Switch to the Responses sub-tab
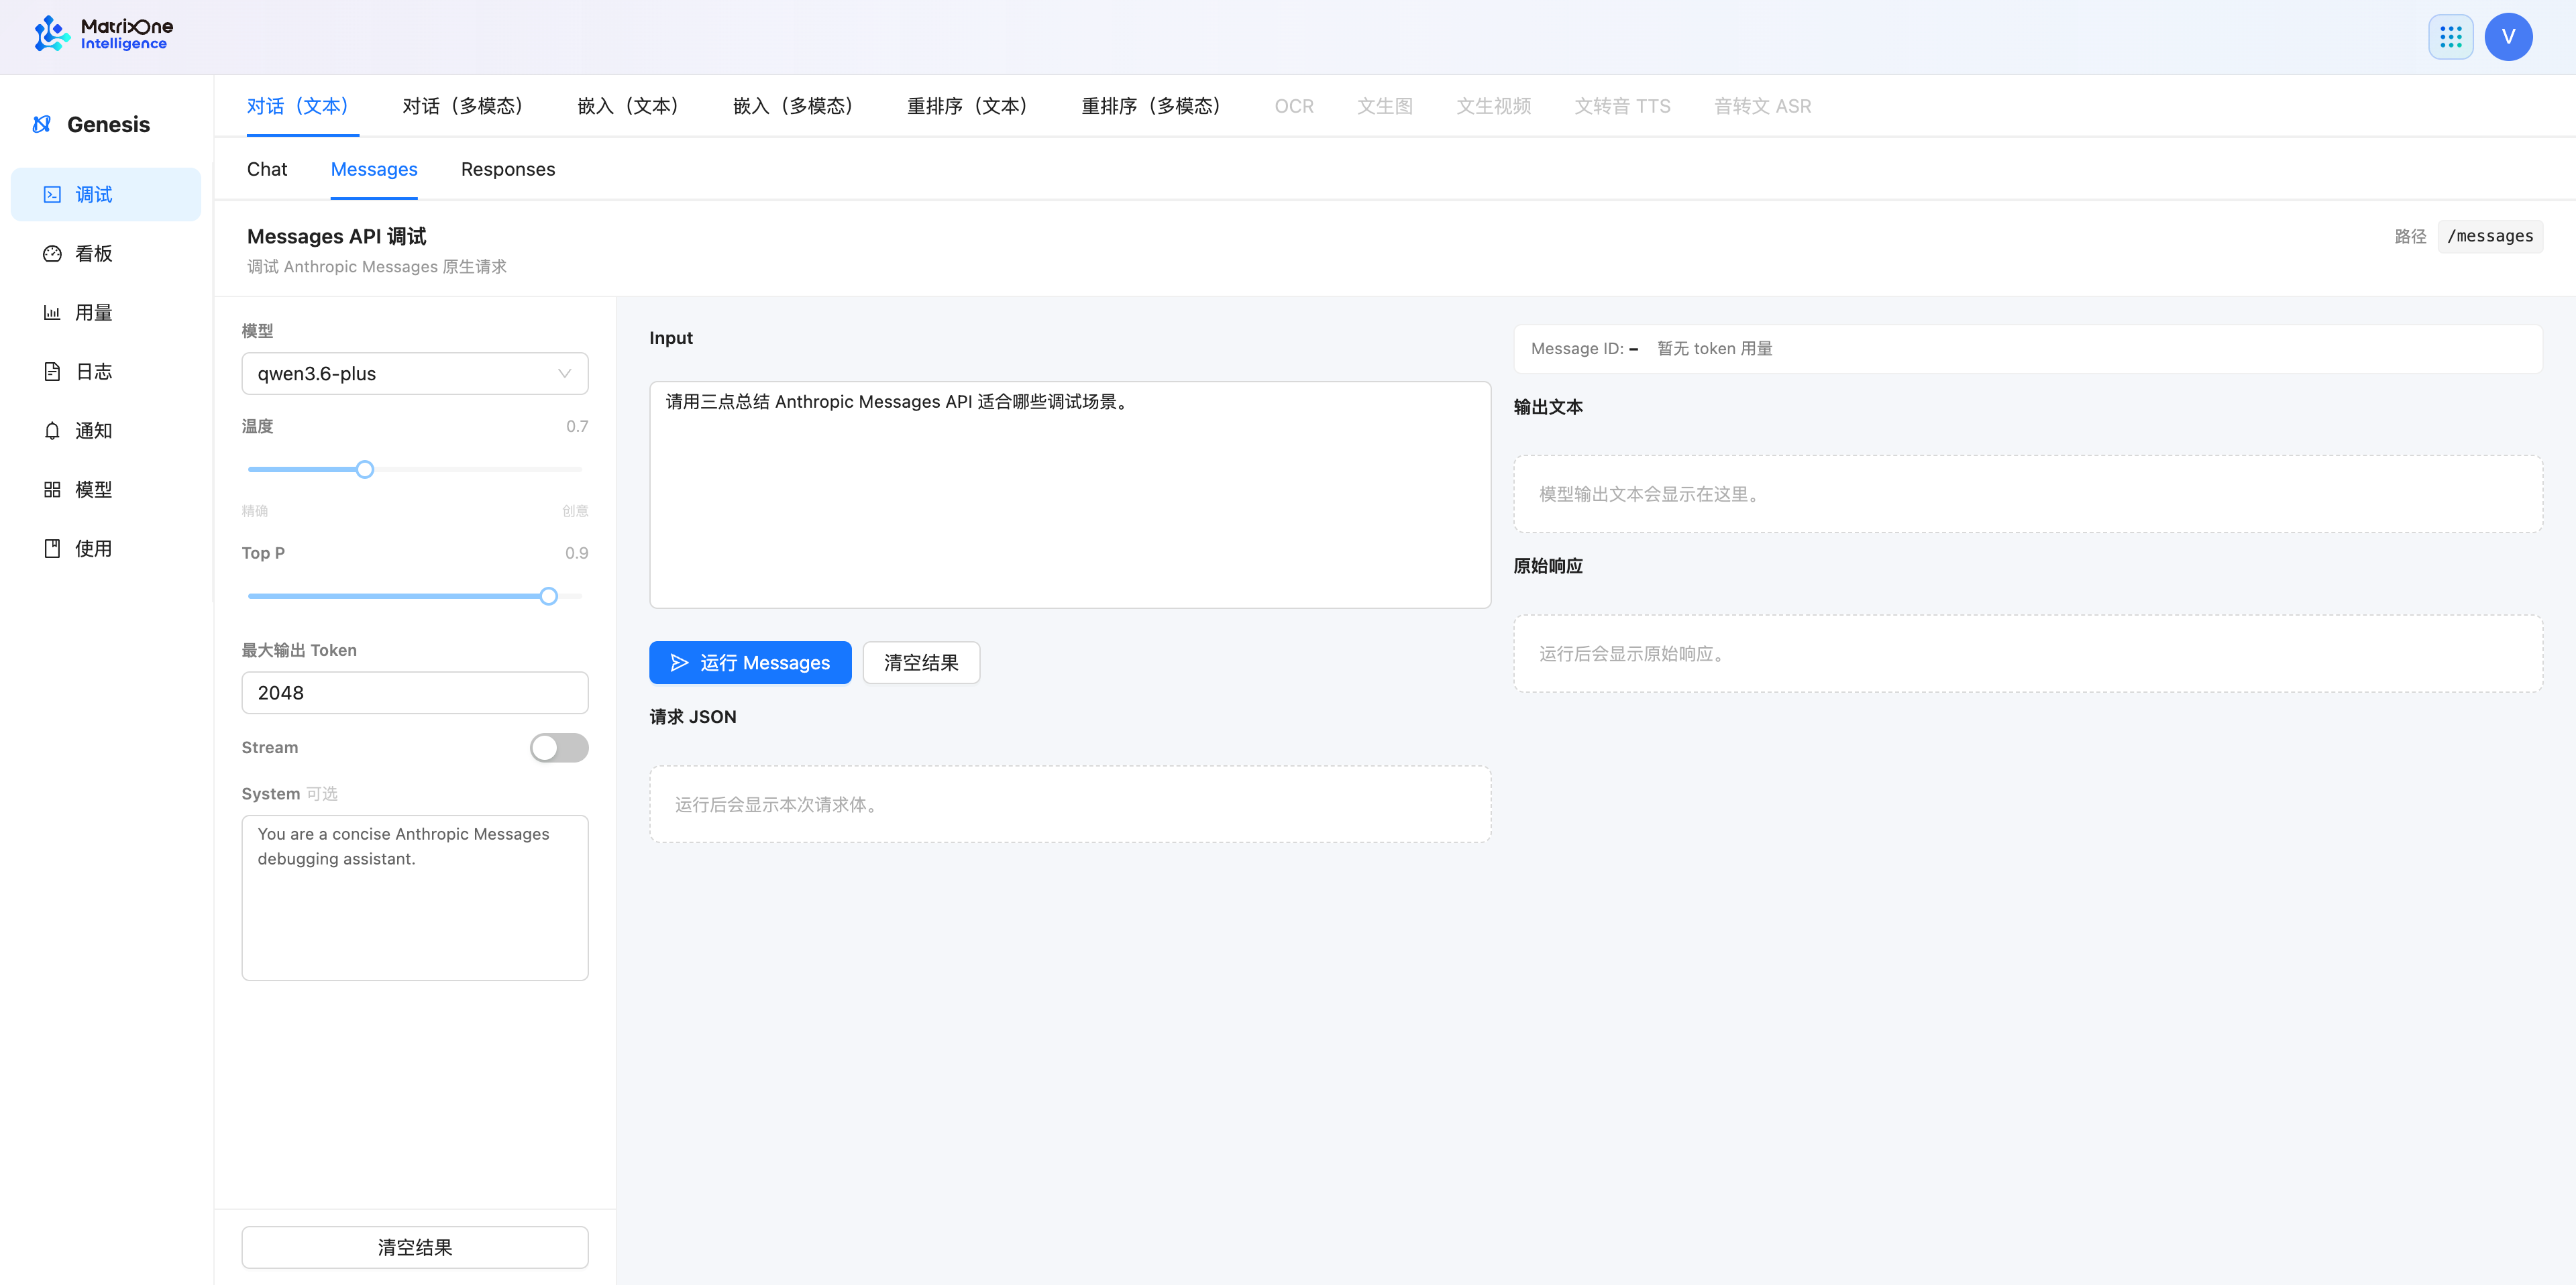The image size is (2576, 1285). (x=508, y=169)
